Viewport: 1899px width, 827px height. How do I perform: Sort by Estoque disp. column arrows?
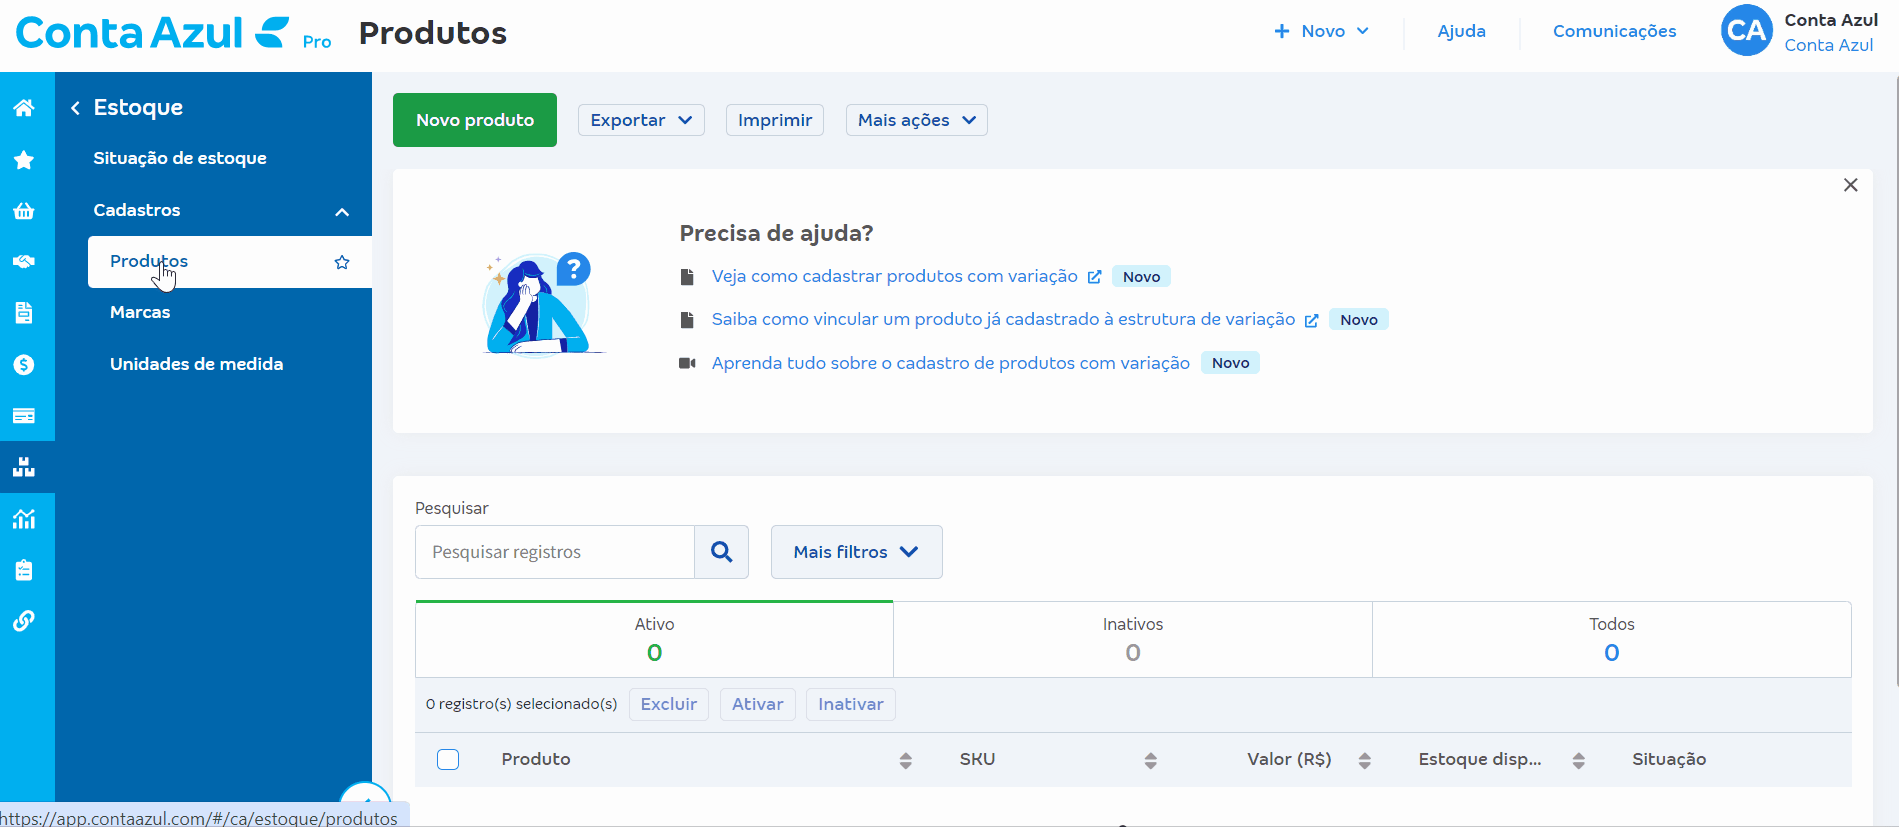click(x=1579, y=760)
